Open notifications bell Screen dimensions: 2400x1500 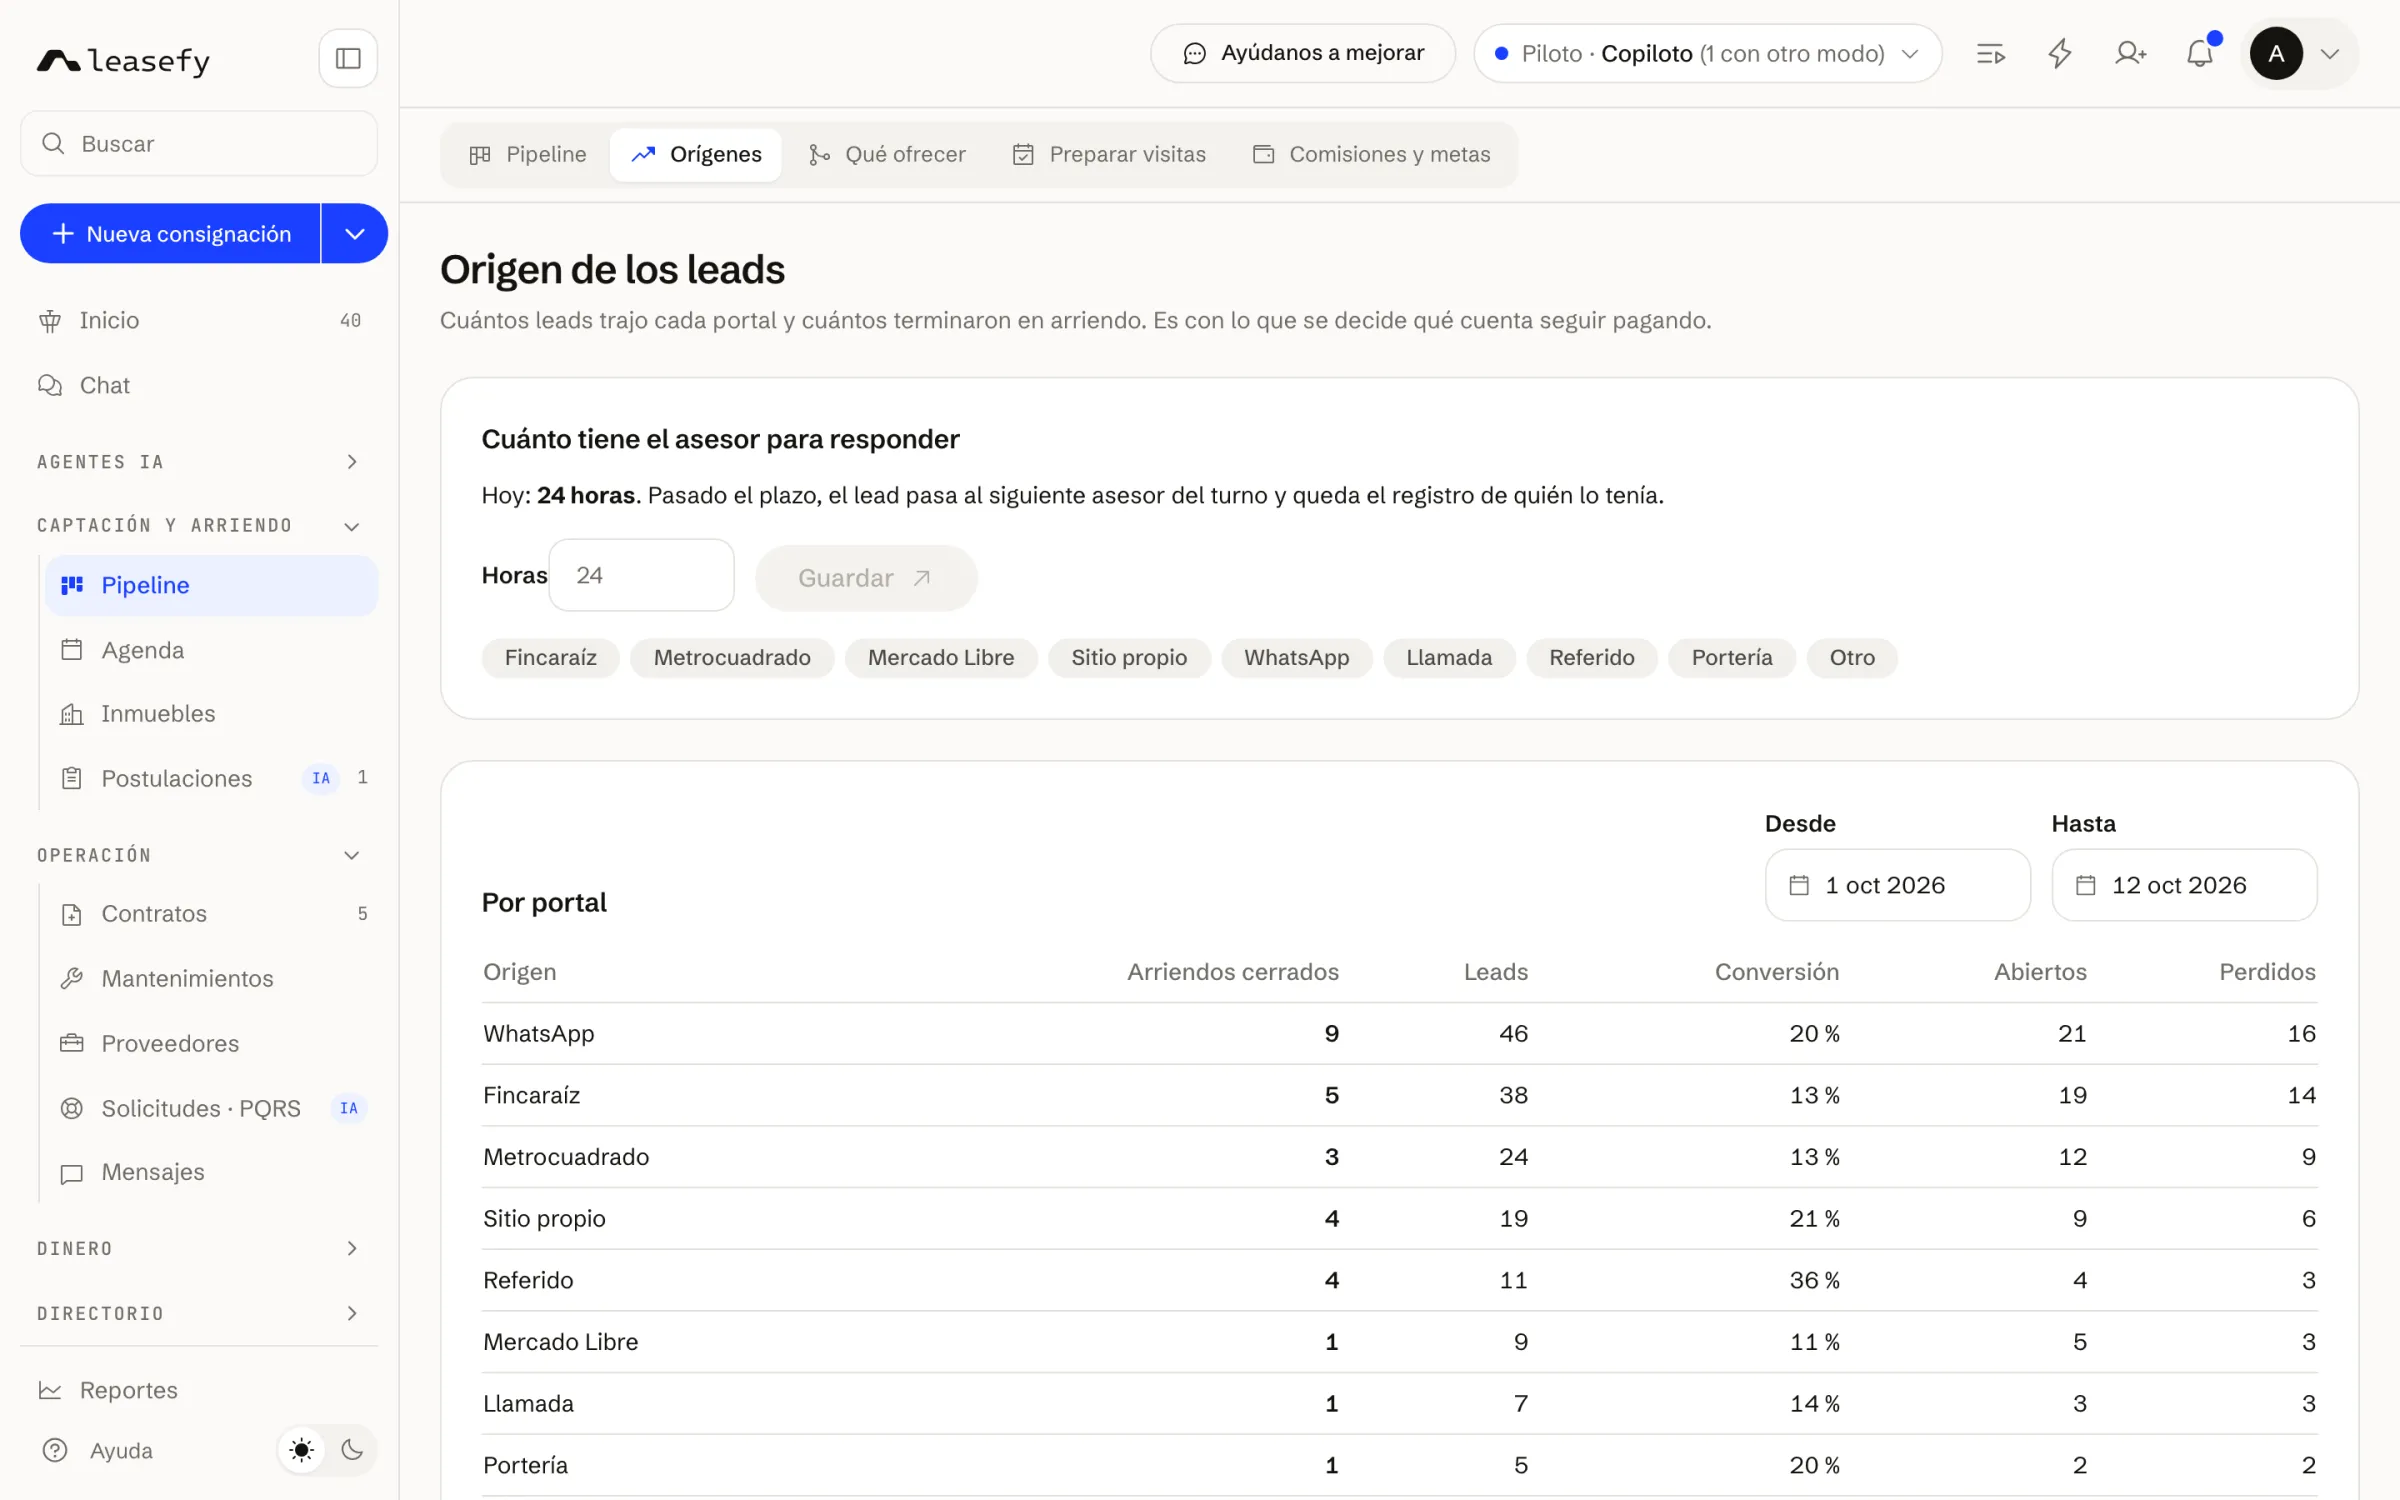pos(2200,54)
